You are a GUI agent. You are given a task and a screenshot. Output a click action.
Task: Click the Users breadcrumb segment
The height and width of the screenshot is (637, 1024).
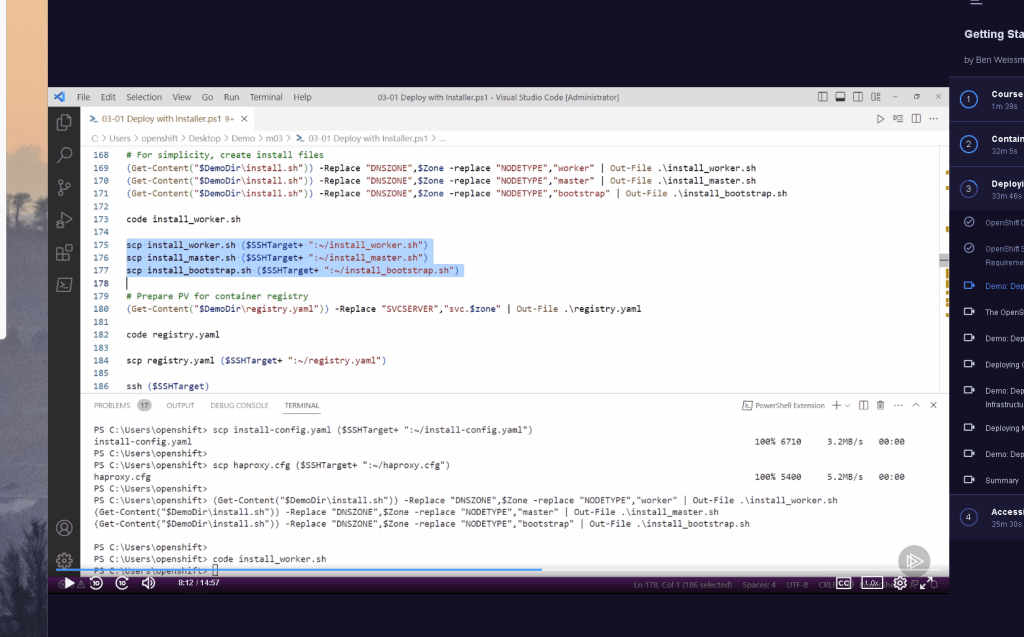tap(120, 139)
